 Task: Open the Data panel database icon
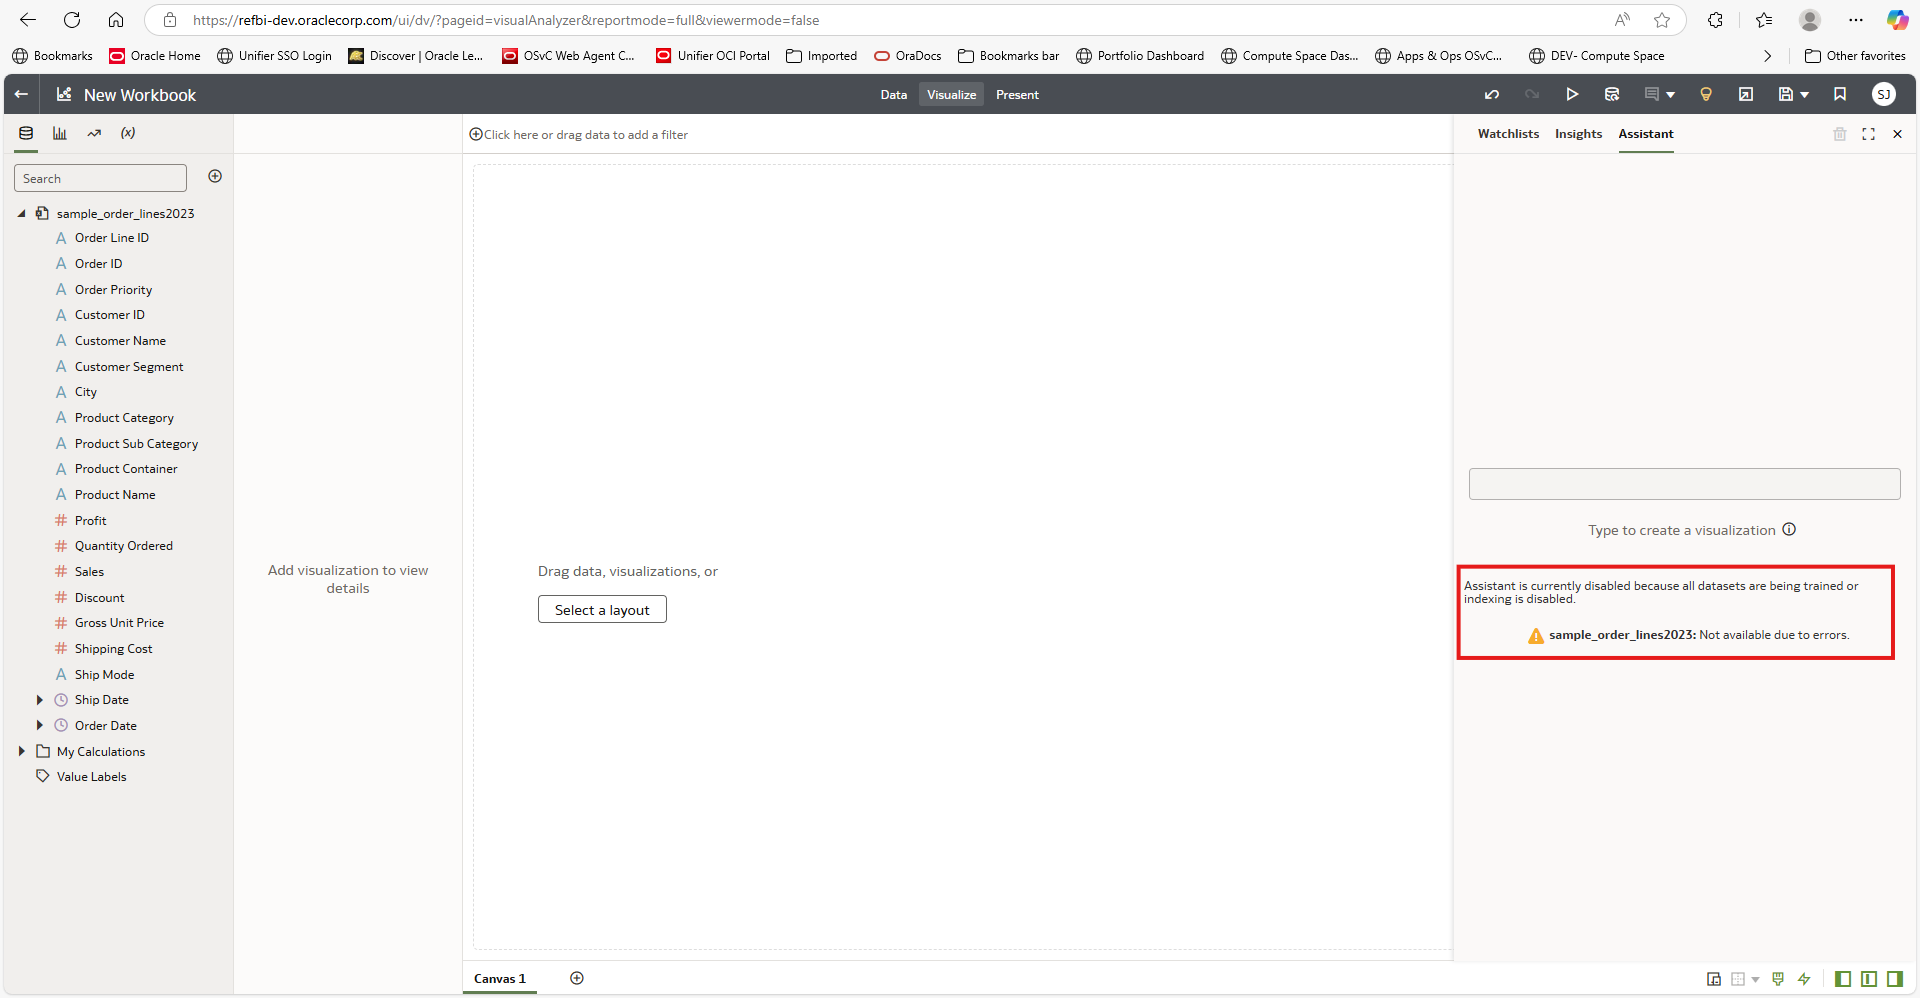pos(26,133)
